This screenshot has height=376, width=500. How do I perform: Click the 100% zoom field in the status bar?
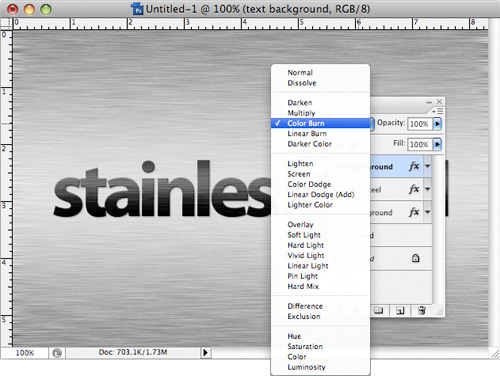(25, 353)
